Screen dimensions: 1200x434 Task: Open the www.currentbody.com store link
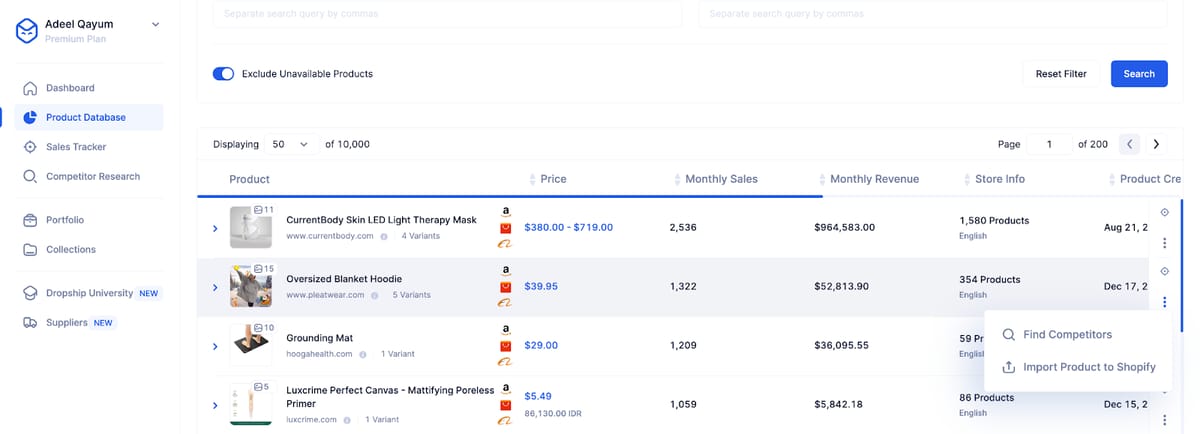[330, 237]
